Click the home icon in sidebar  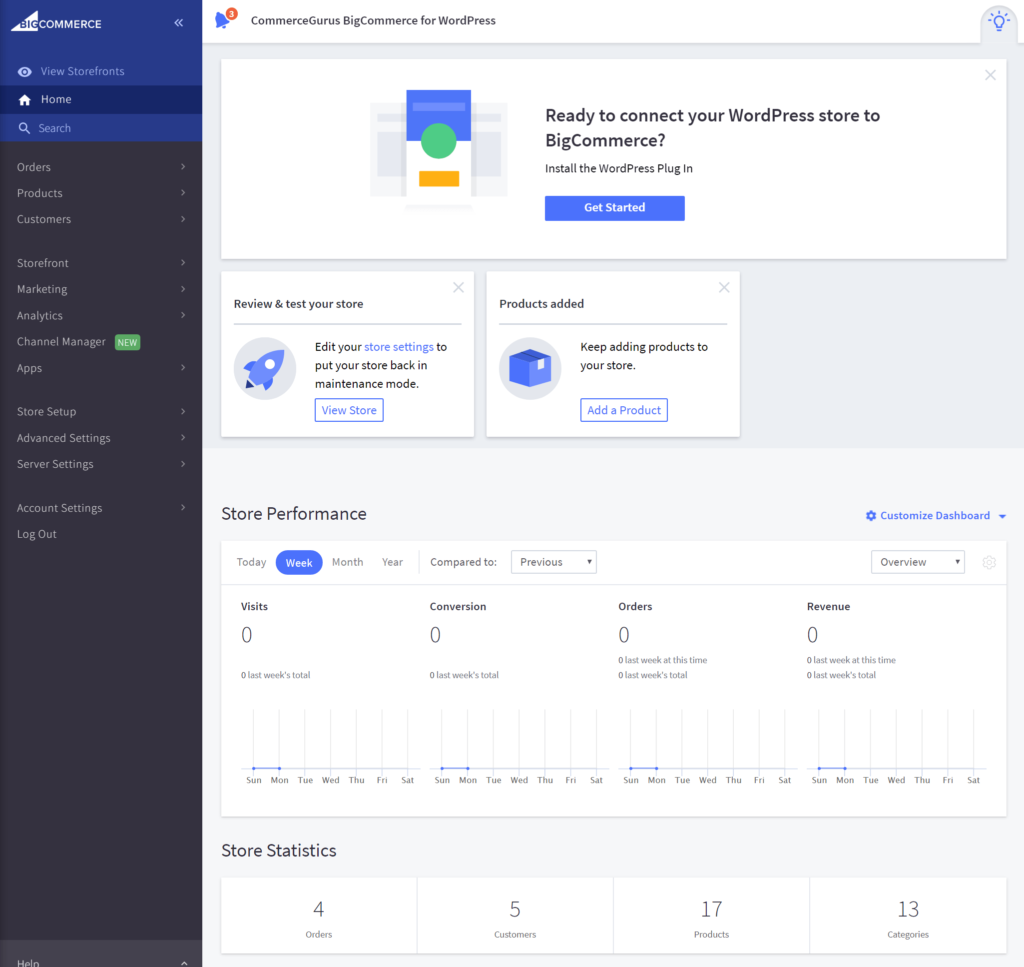point(25,100)
